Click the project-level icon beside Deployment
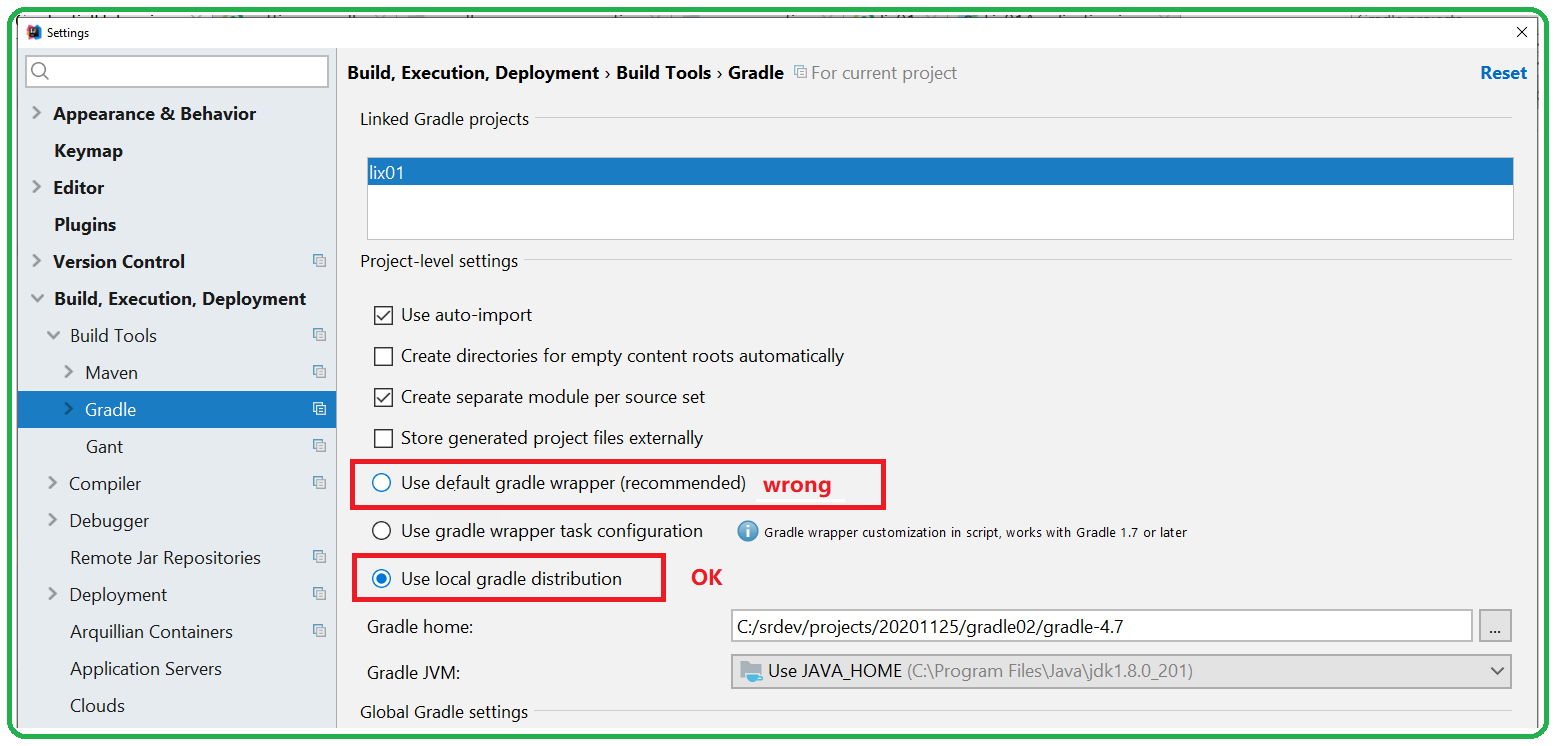 [x=319, y=594]
